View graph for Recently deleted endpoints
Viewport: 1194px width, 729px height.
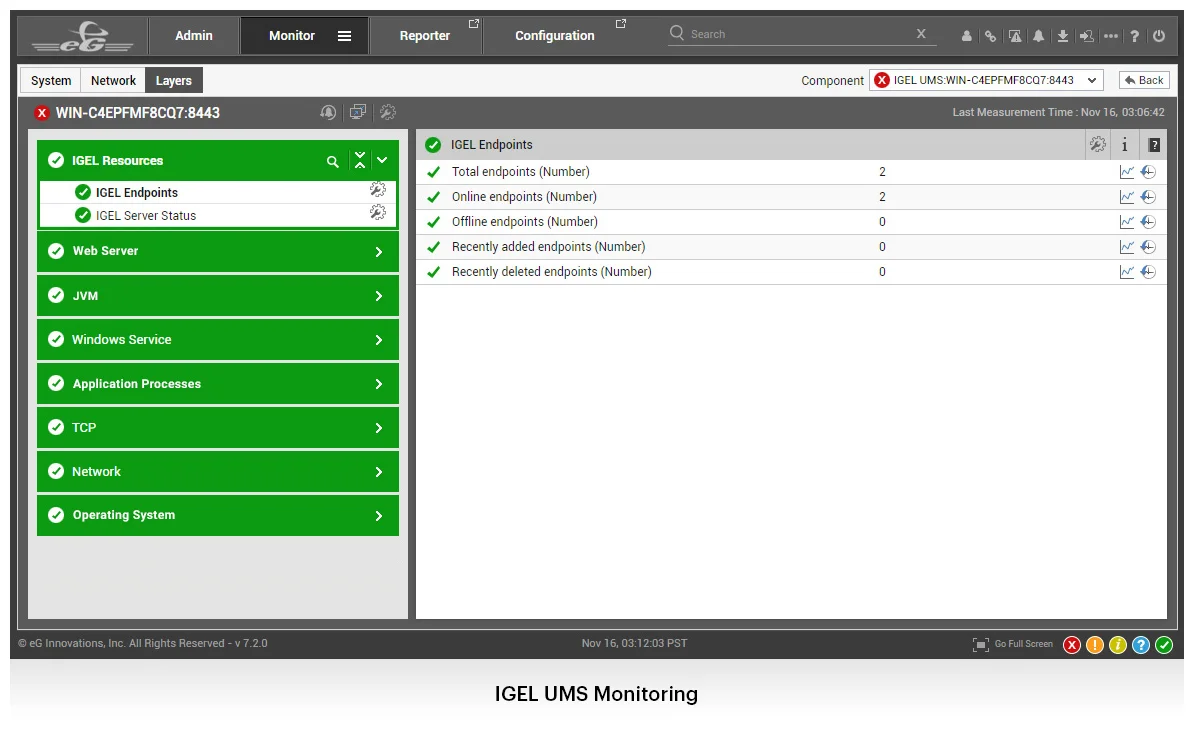point(1127,273)
